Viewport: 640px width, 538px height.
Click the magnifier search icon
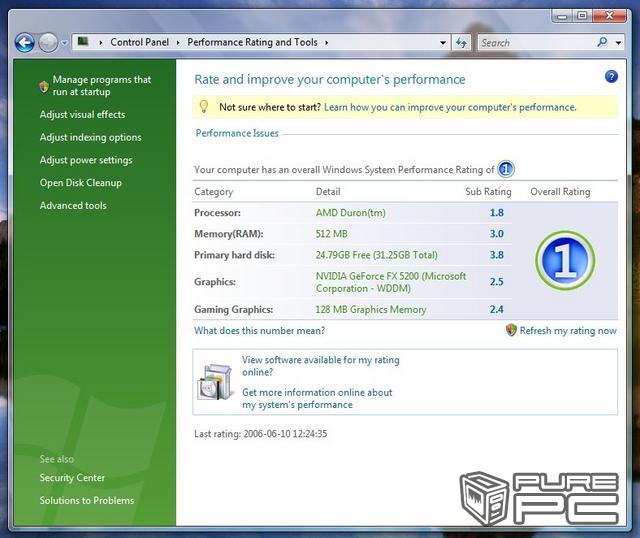[602, 42]
